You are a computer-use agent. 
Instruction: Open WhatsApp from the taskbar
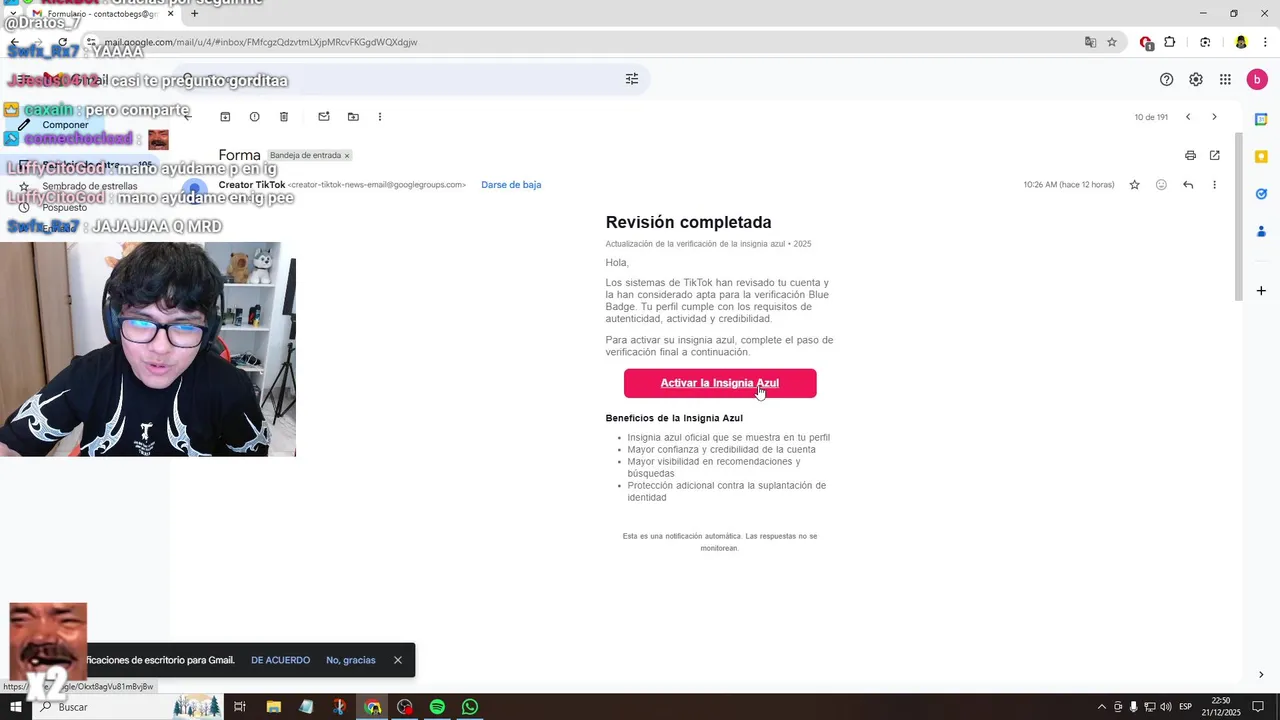(470, 707)
